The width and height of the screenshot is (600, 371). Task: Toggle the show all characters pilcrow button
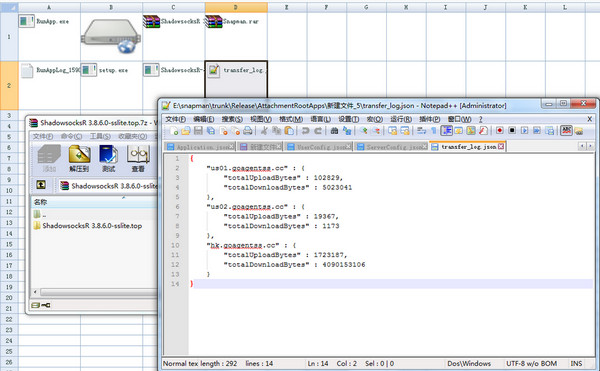coord(434,131)
